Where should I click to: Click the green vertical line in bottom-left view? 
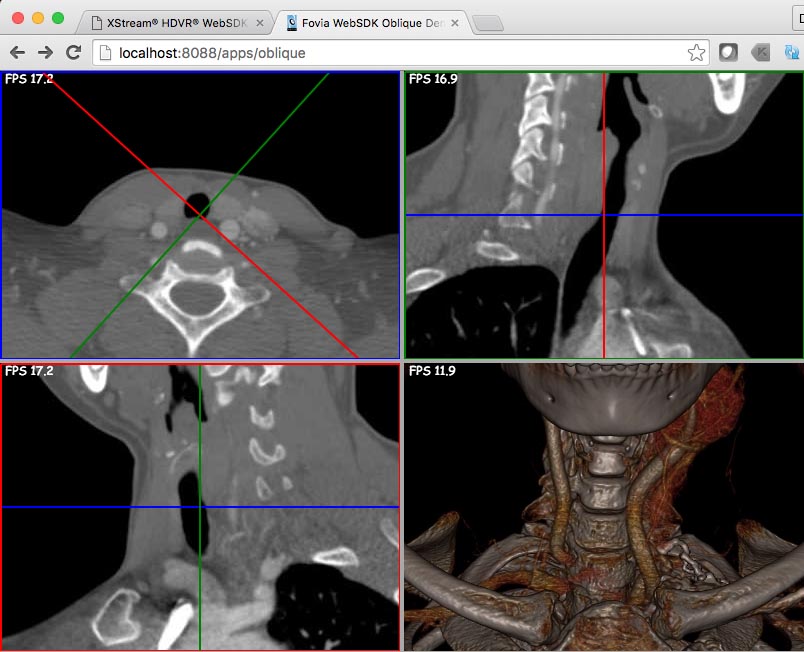click(x=201, y=580)
